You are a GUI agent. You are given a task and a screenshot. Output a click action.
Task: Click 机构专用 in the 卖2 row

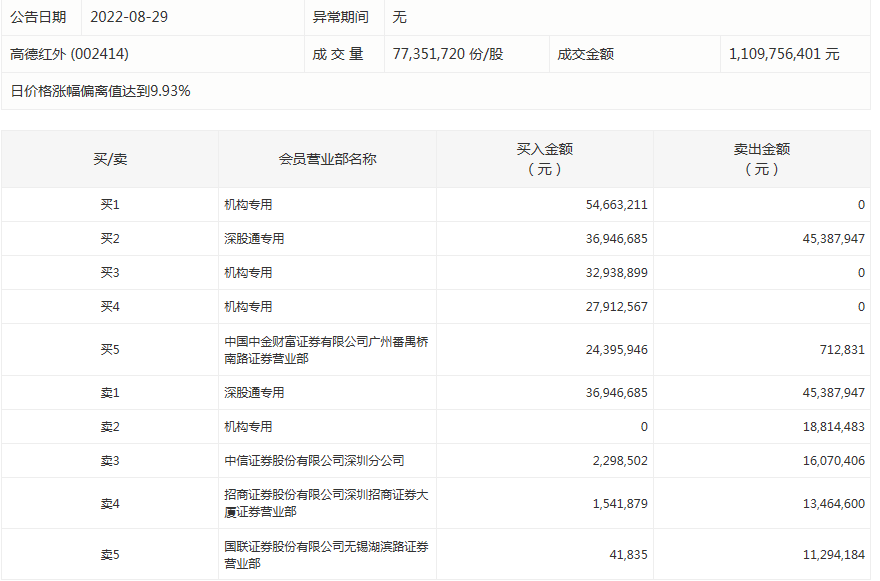point(248,427)
